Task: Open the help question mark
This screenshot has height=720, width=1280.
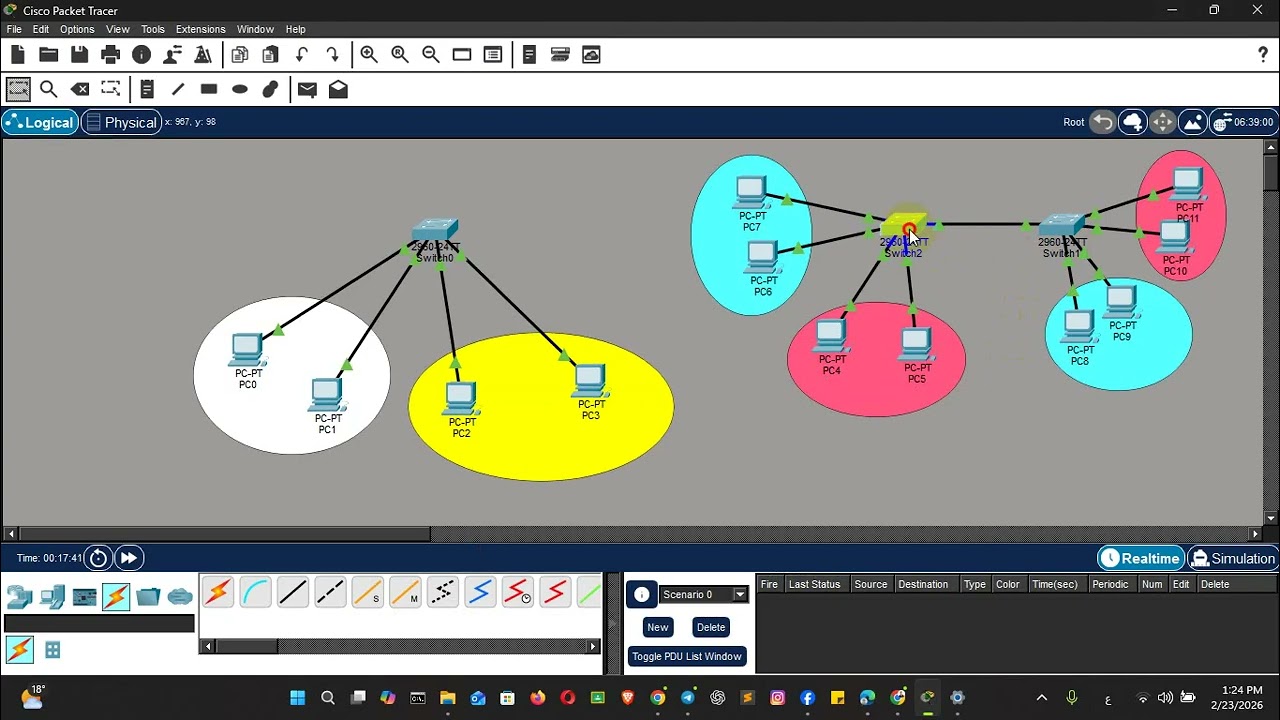Action: pyautogui.click(x=1263, y=55)
